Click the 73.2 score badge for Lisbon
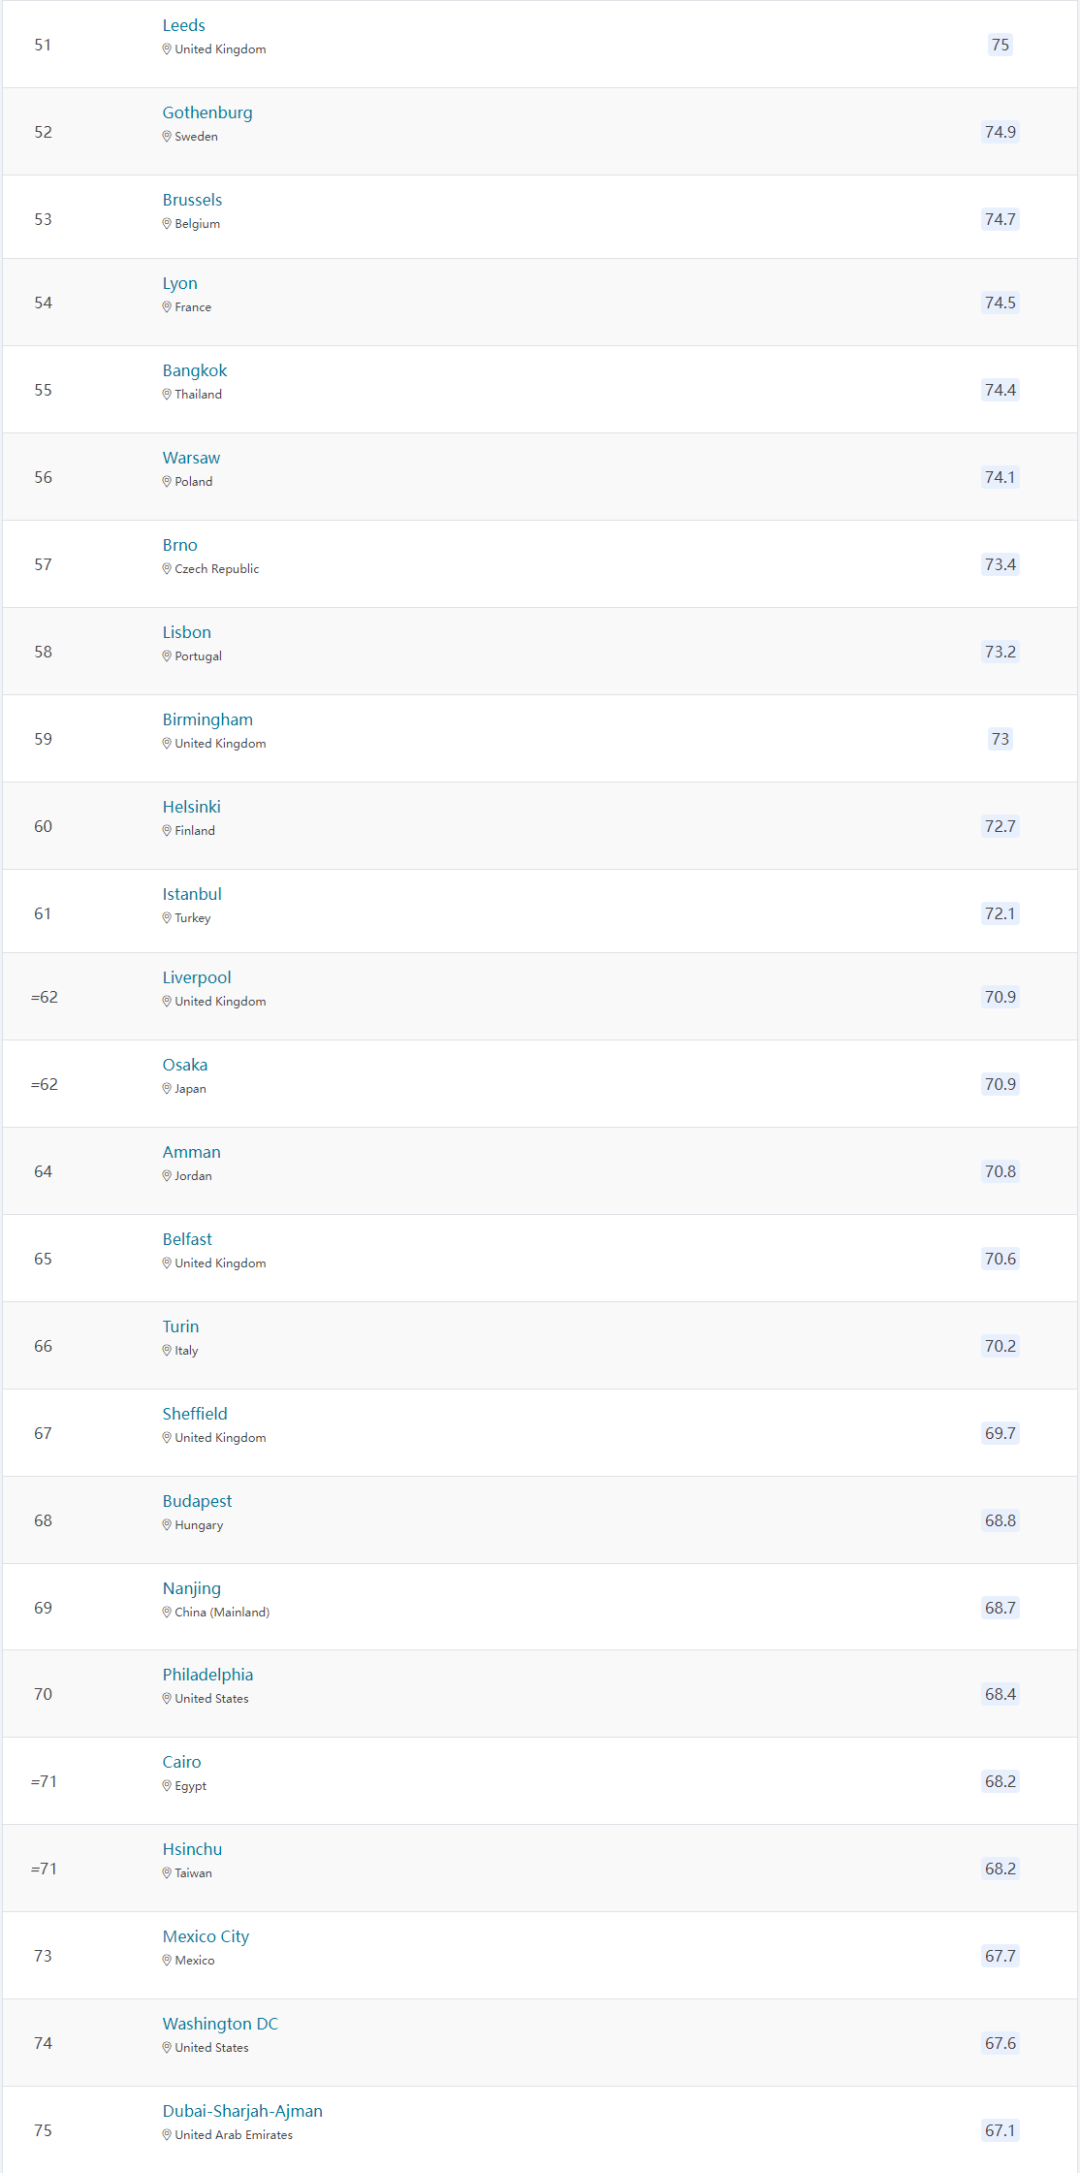The image size is (1080, 2173). coord(1000,652)
